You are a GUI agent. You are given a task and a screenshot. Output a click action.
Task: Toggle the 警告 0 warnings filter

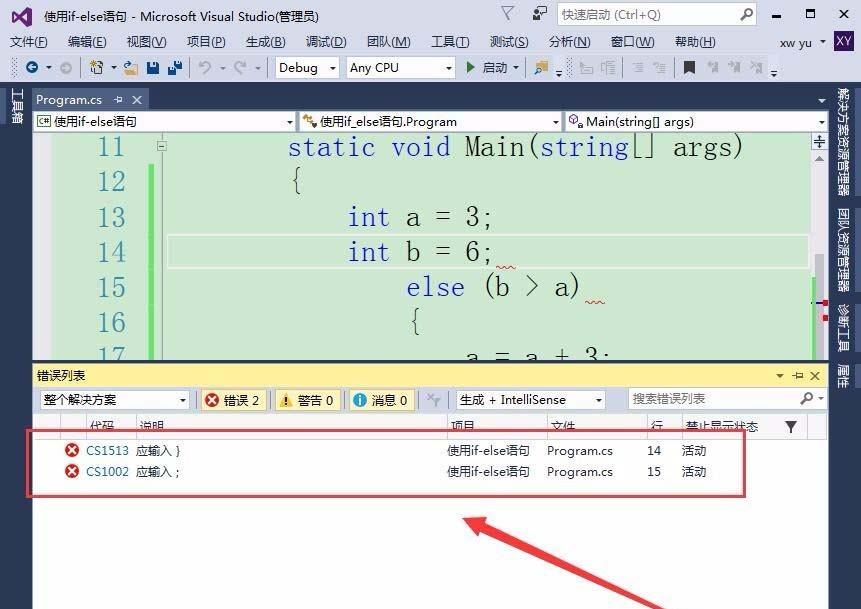coord(305,399)
